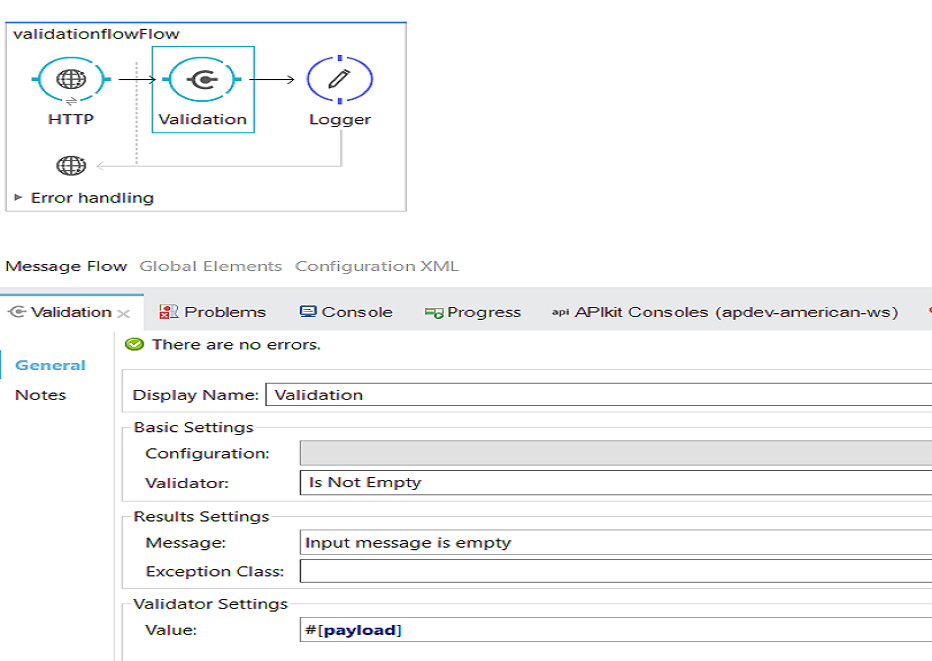Click the Progress tab icon
Image resolution: width=932 pixels, height=661 pixels.
coord(434,313)
